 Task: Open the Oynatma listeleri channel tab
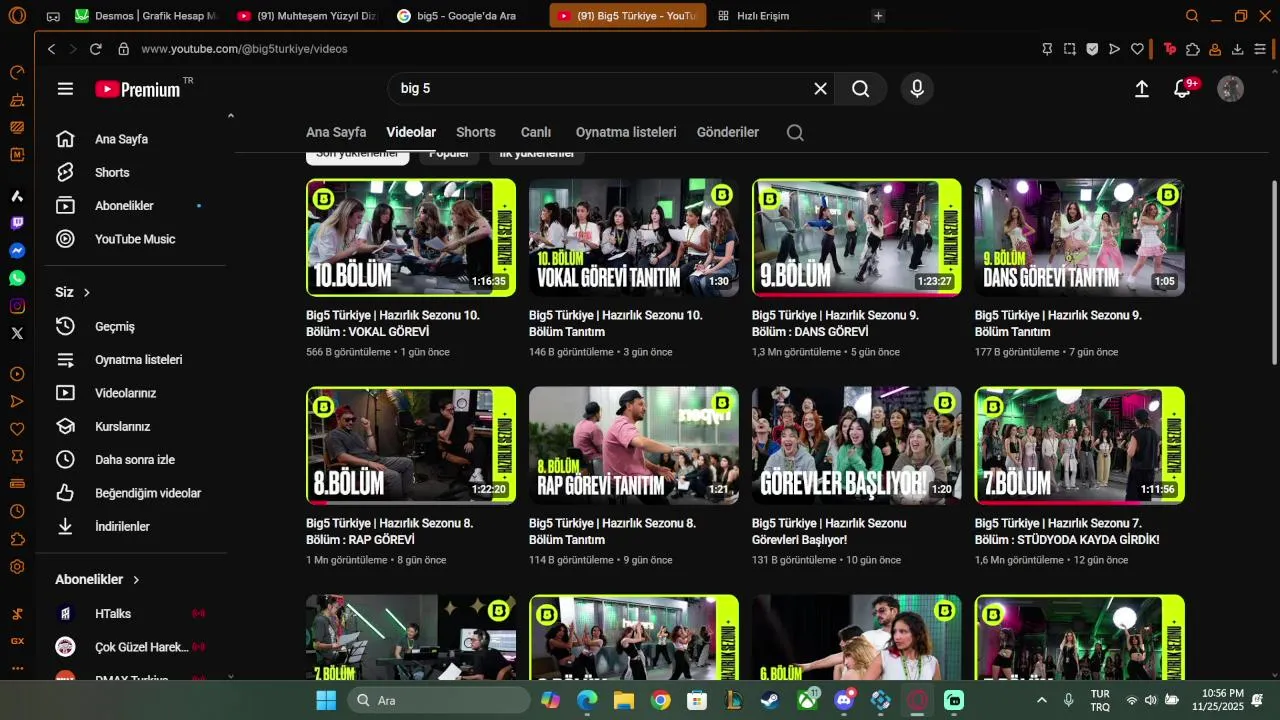pyautogui.click(x=626, y=133)
